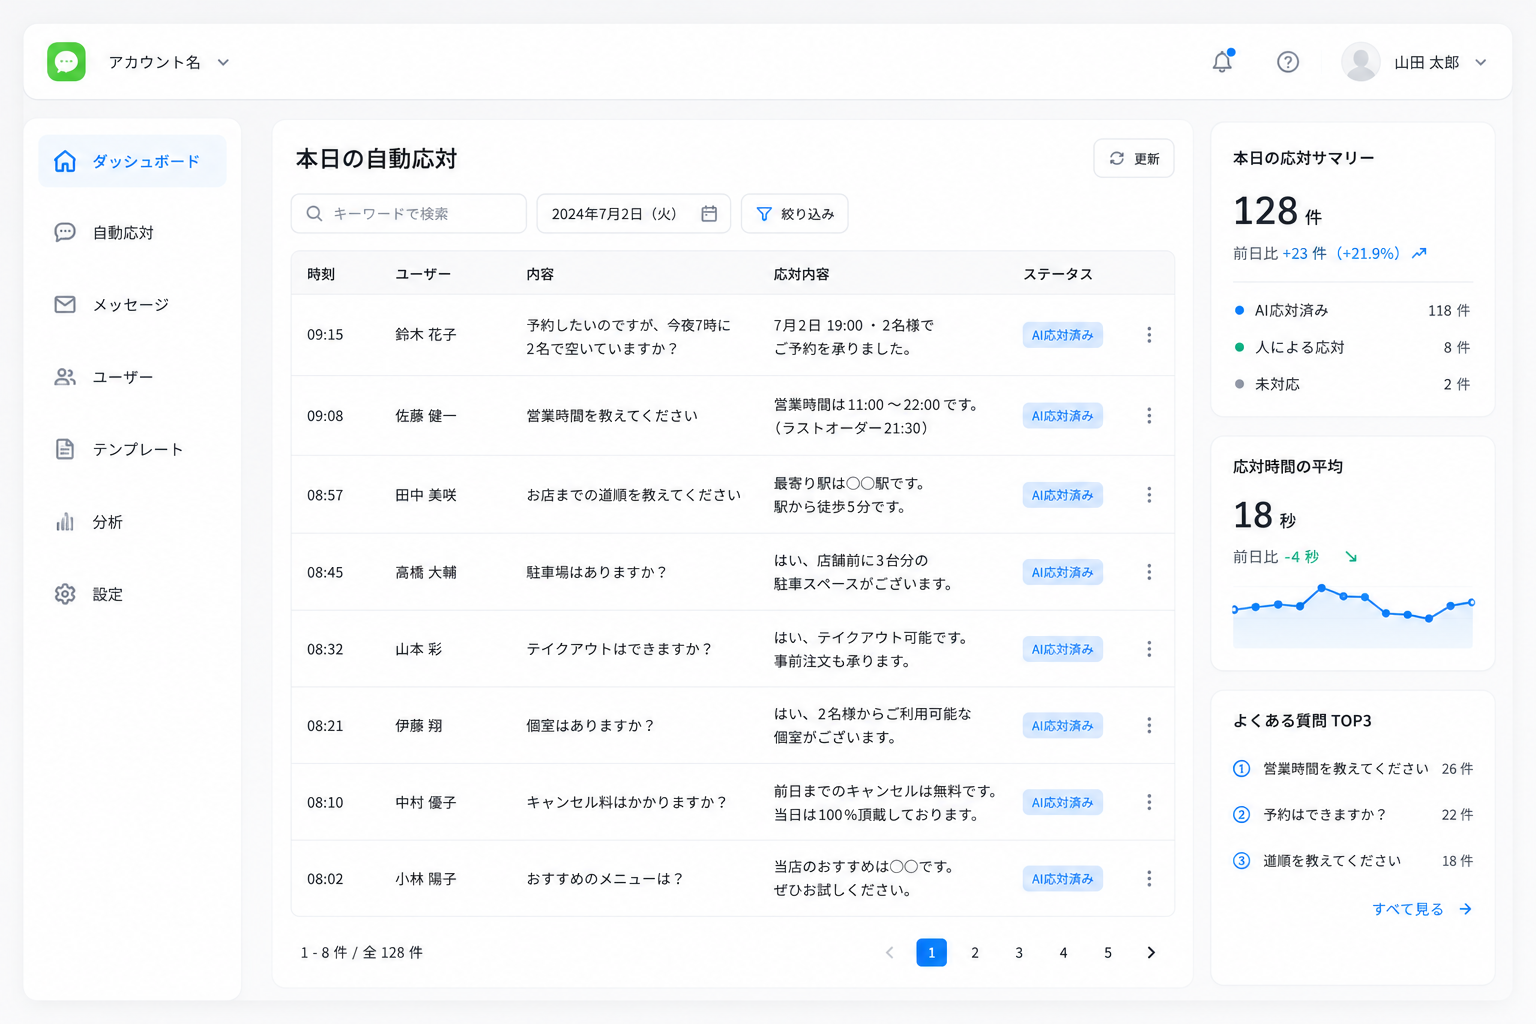Open ダッシュボード in the sidebar
The height and width of the screenshot is (1024, 1536).
click(132, 161)
